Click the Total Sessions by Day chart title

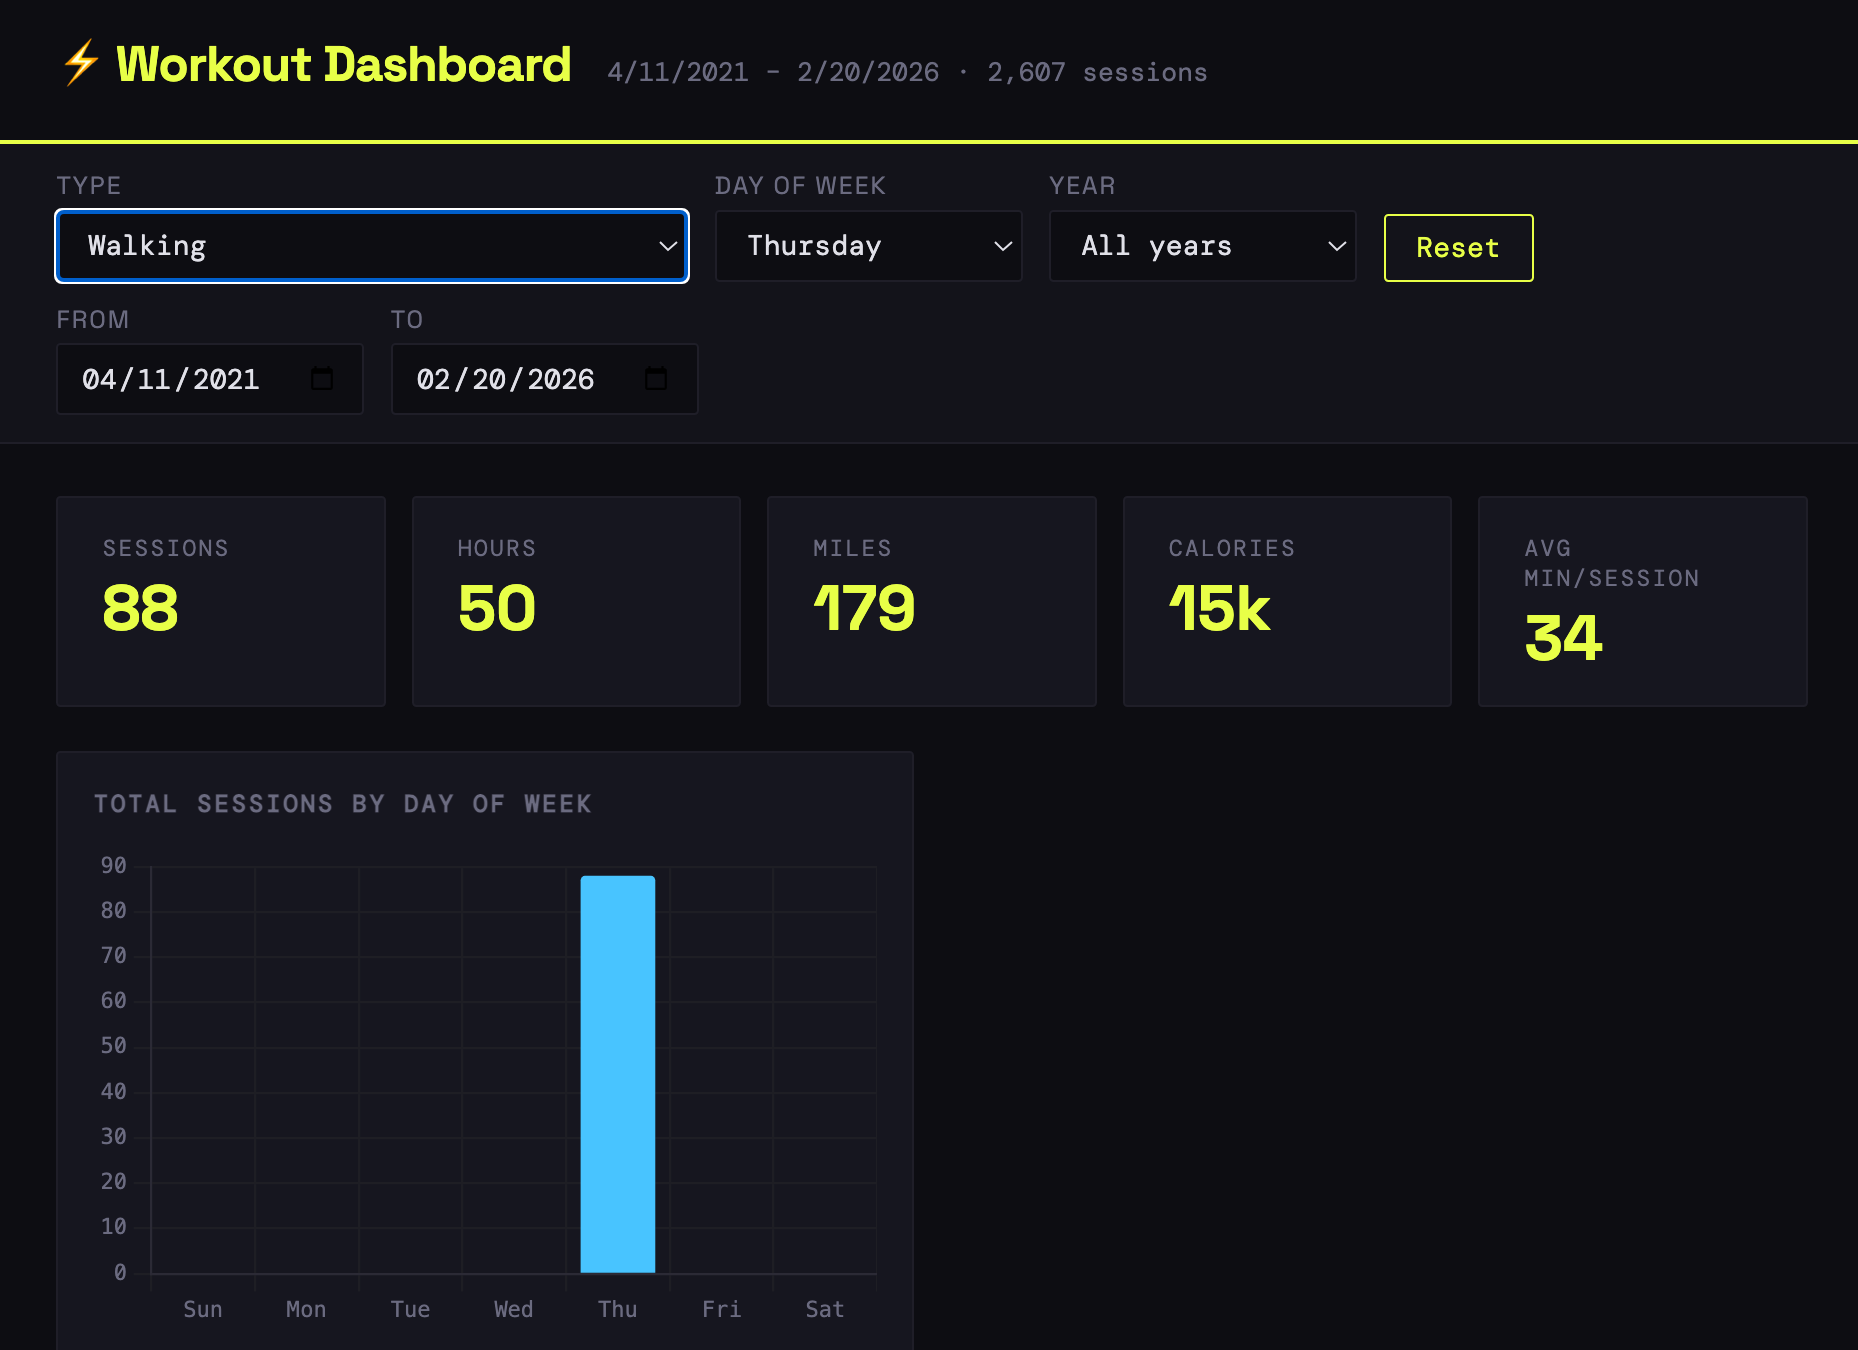tap(342, 804)
